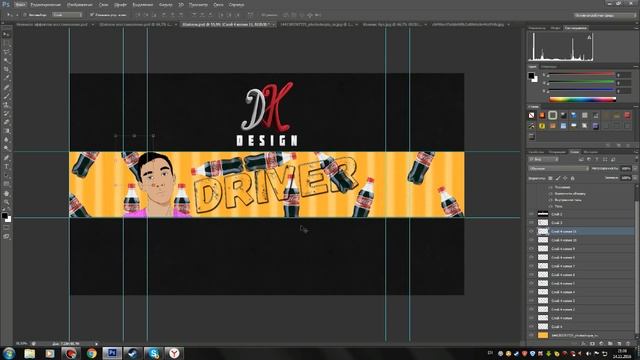The width and height of the screenshot is (640, 360).
Task: Select the Dodge tool
Action: click(x=7, y=149)
